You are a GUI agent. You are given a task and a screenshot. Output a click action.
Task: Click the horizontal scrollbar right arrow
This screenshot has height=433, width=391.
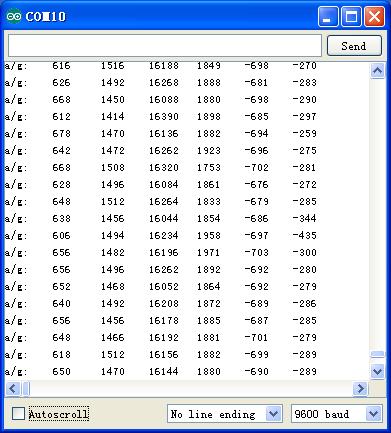(360, 388)
